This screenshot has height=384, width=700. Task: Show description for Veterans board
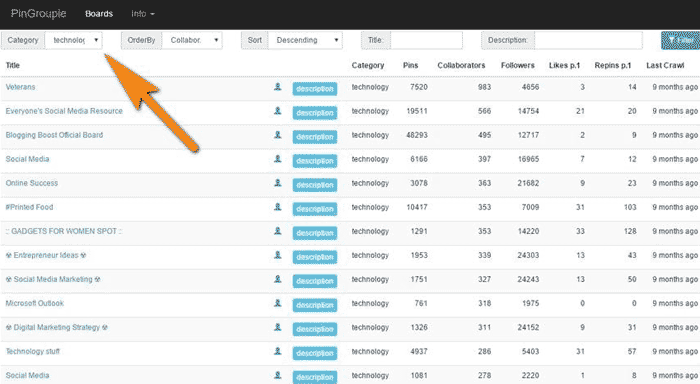pyautogui.click(x=315, y=89)
